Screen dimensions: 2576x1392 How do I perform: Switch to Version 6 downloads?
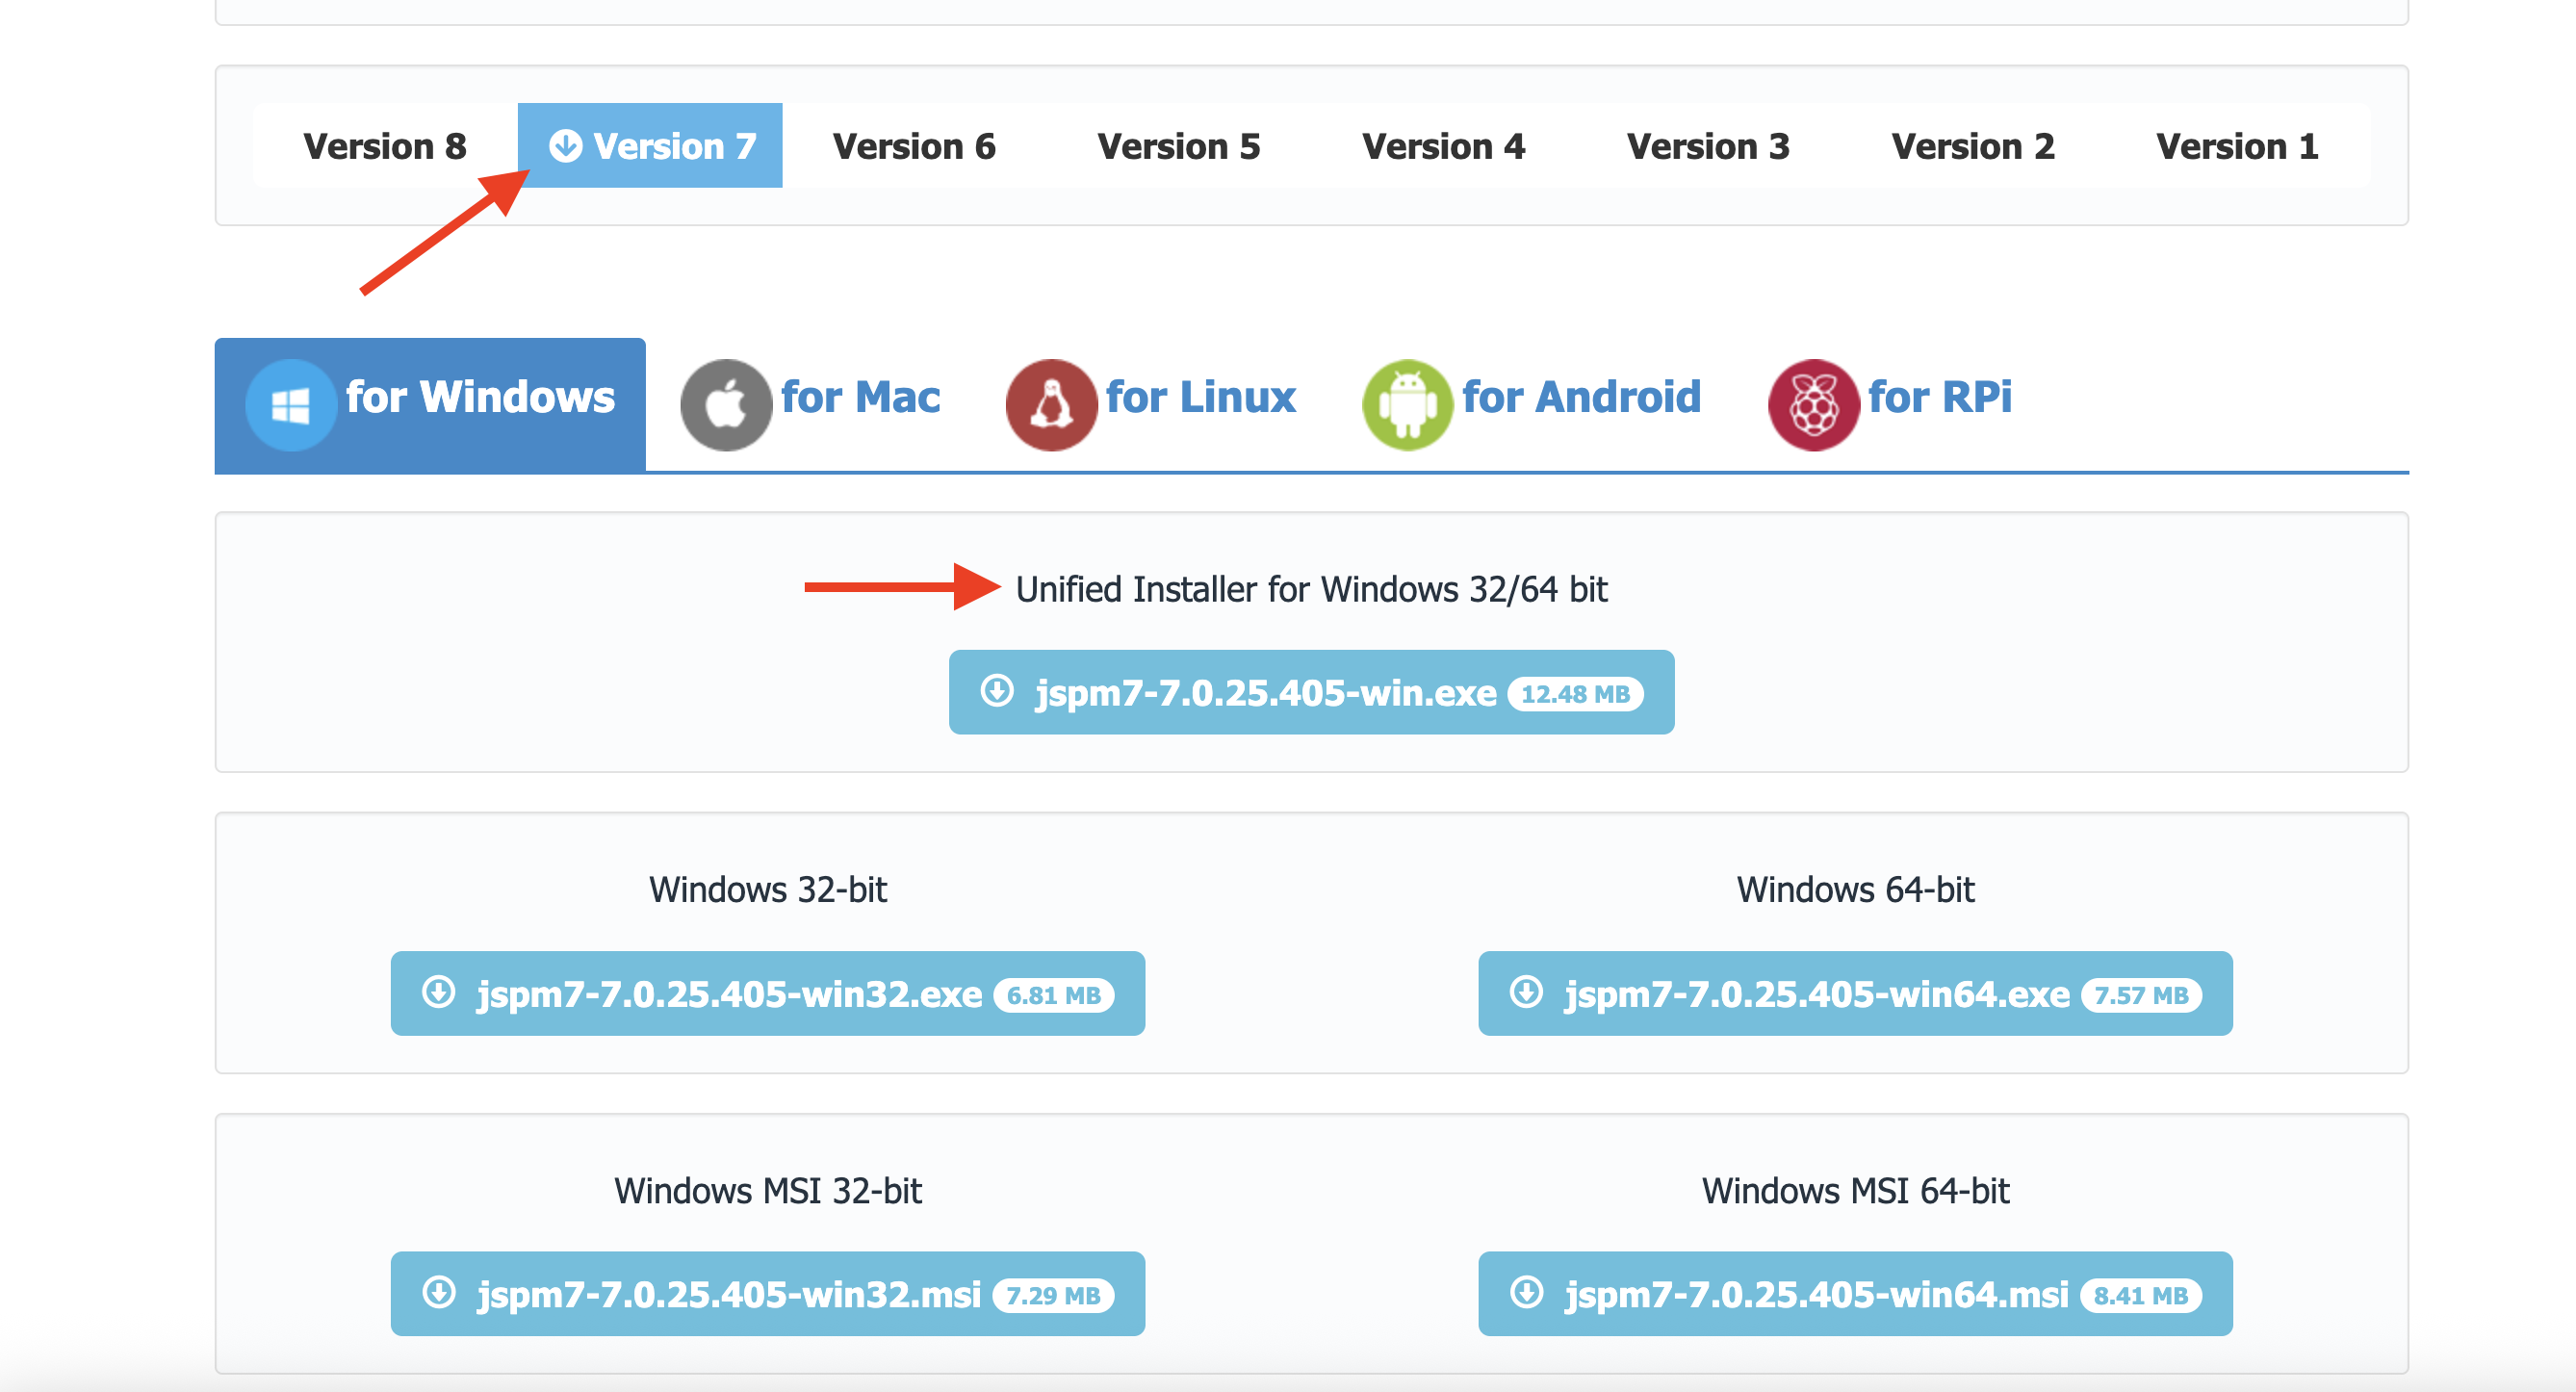point(914,146)
